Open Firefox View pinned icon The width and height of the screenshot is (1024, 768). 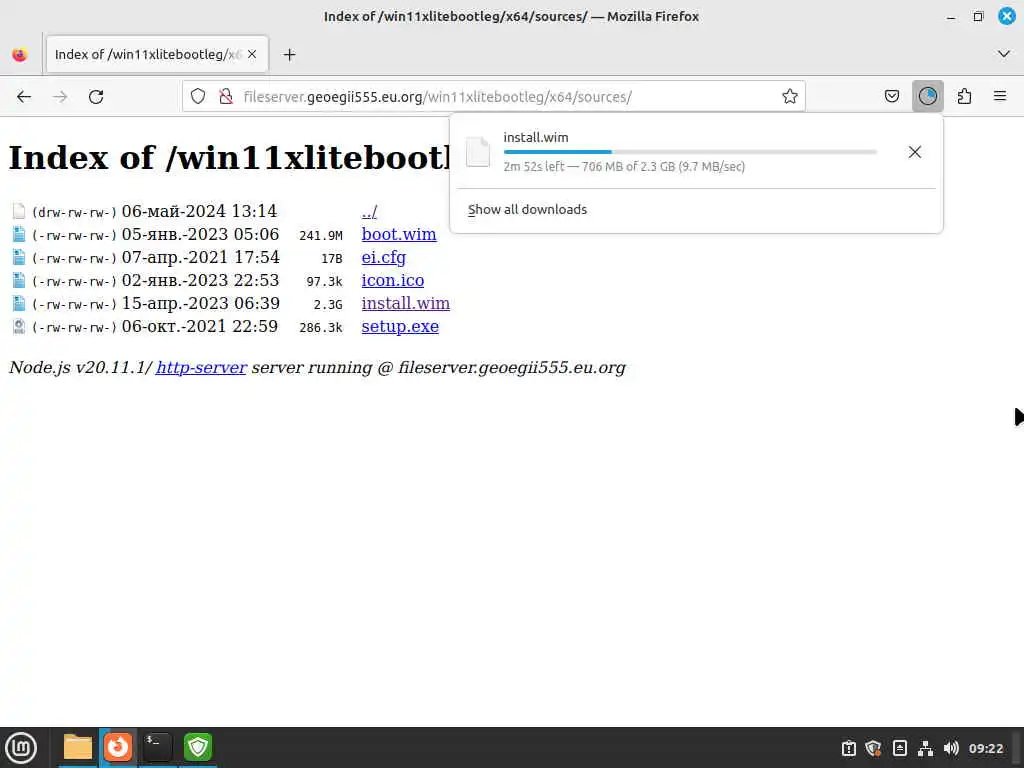(x=20, y=55)
